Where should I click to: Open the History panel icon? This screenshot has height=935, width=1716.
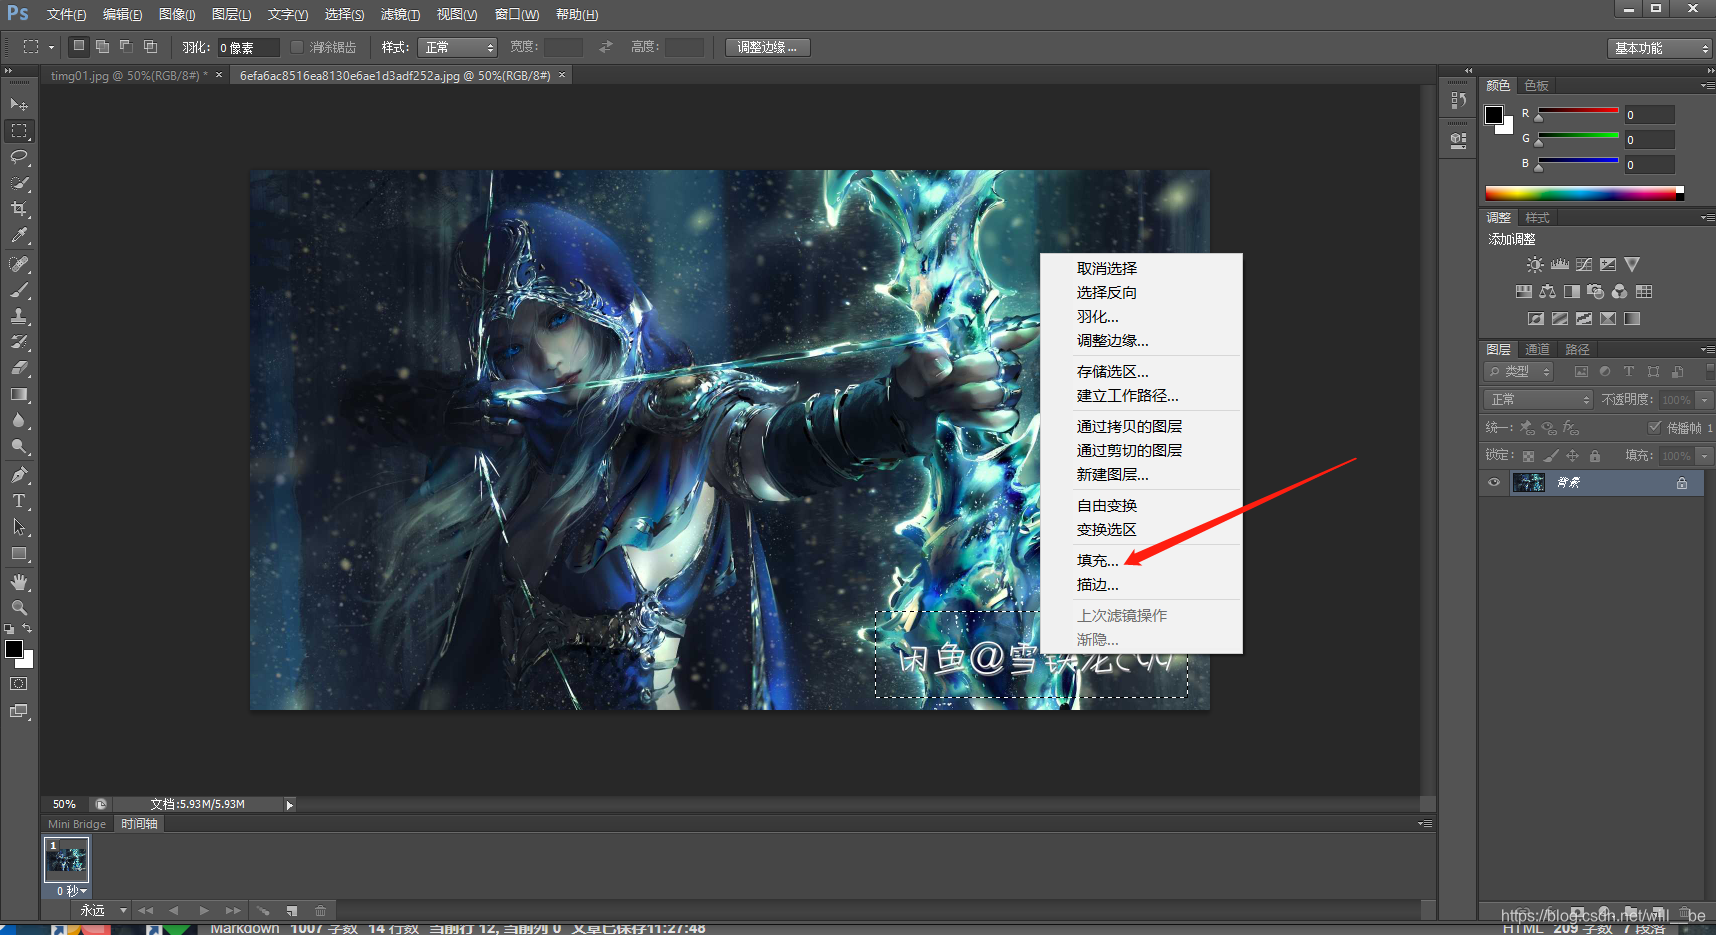pyautogui.click(x=1459, y=100)
